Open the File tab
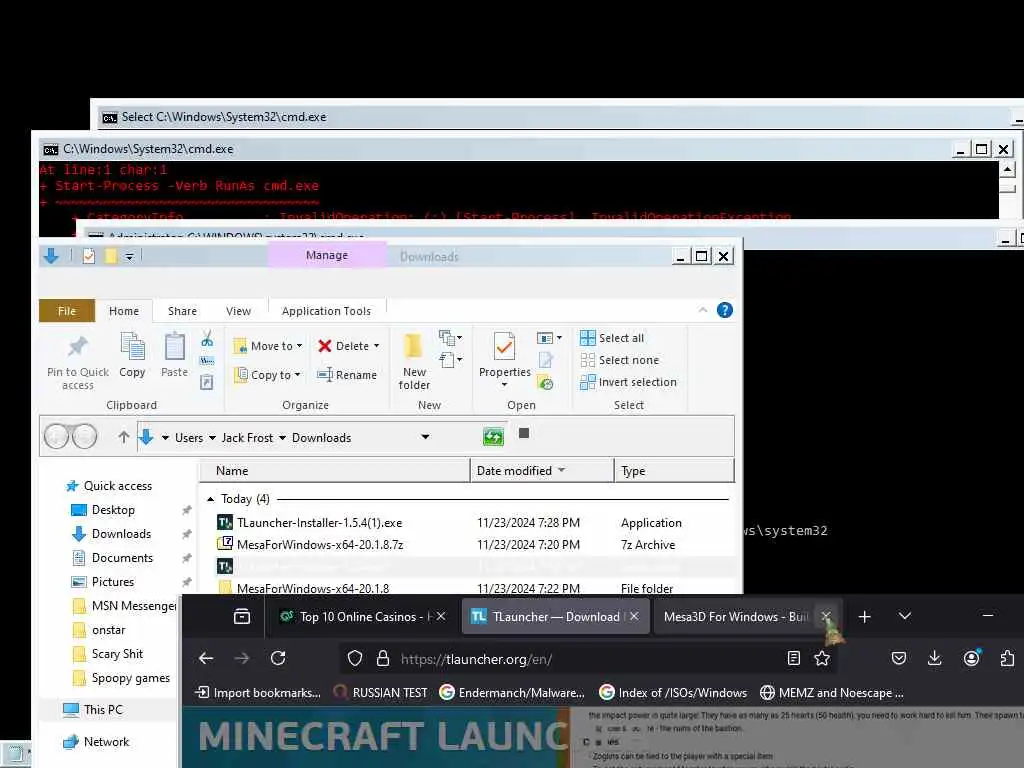1024x768 pixels. coord(67,311)
